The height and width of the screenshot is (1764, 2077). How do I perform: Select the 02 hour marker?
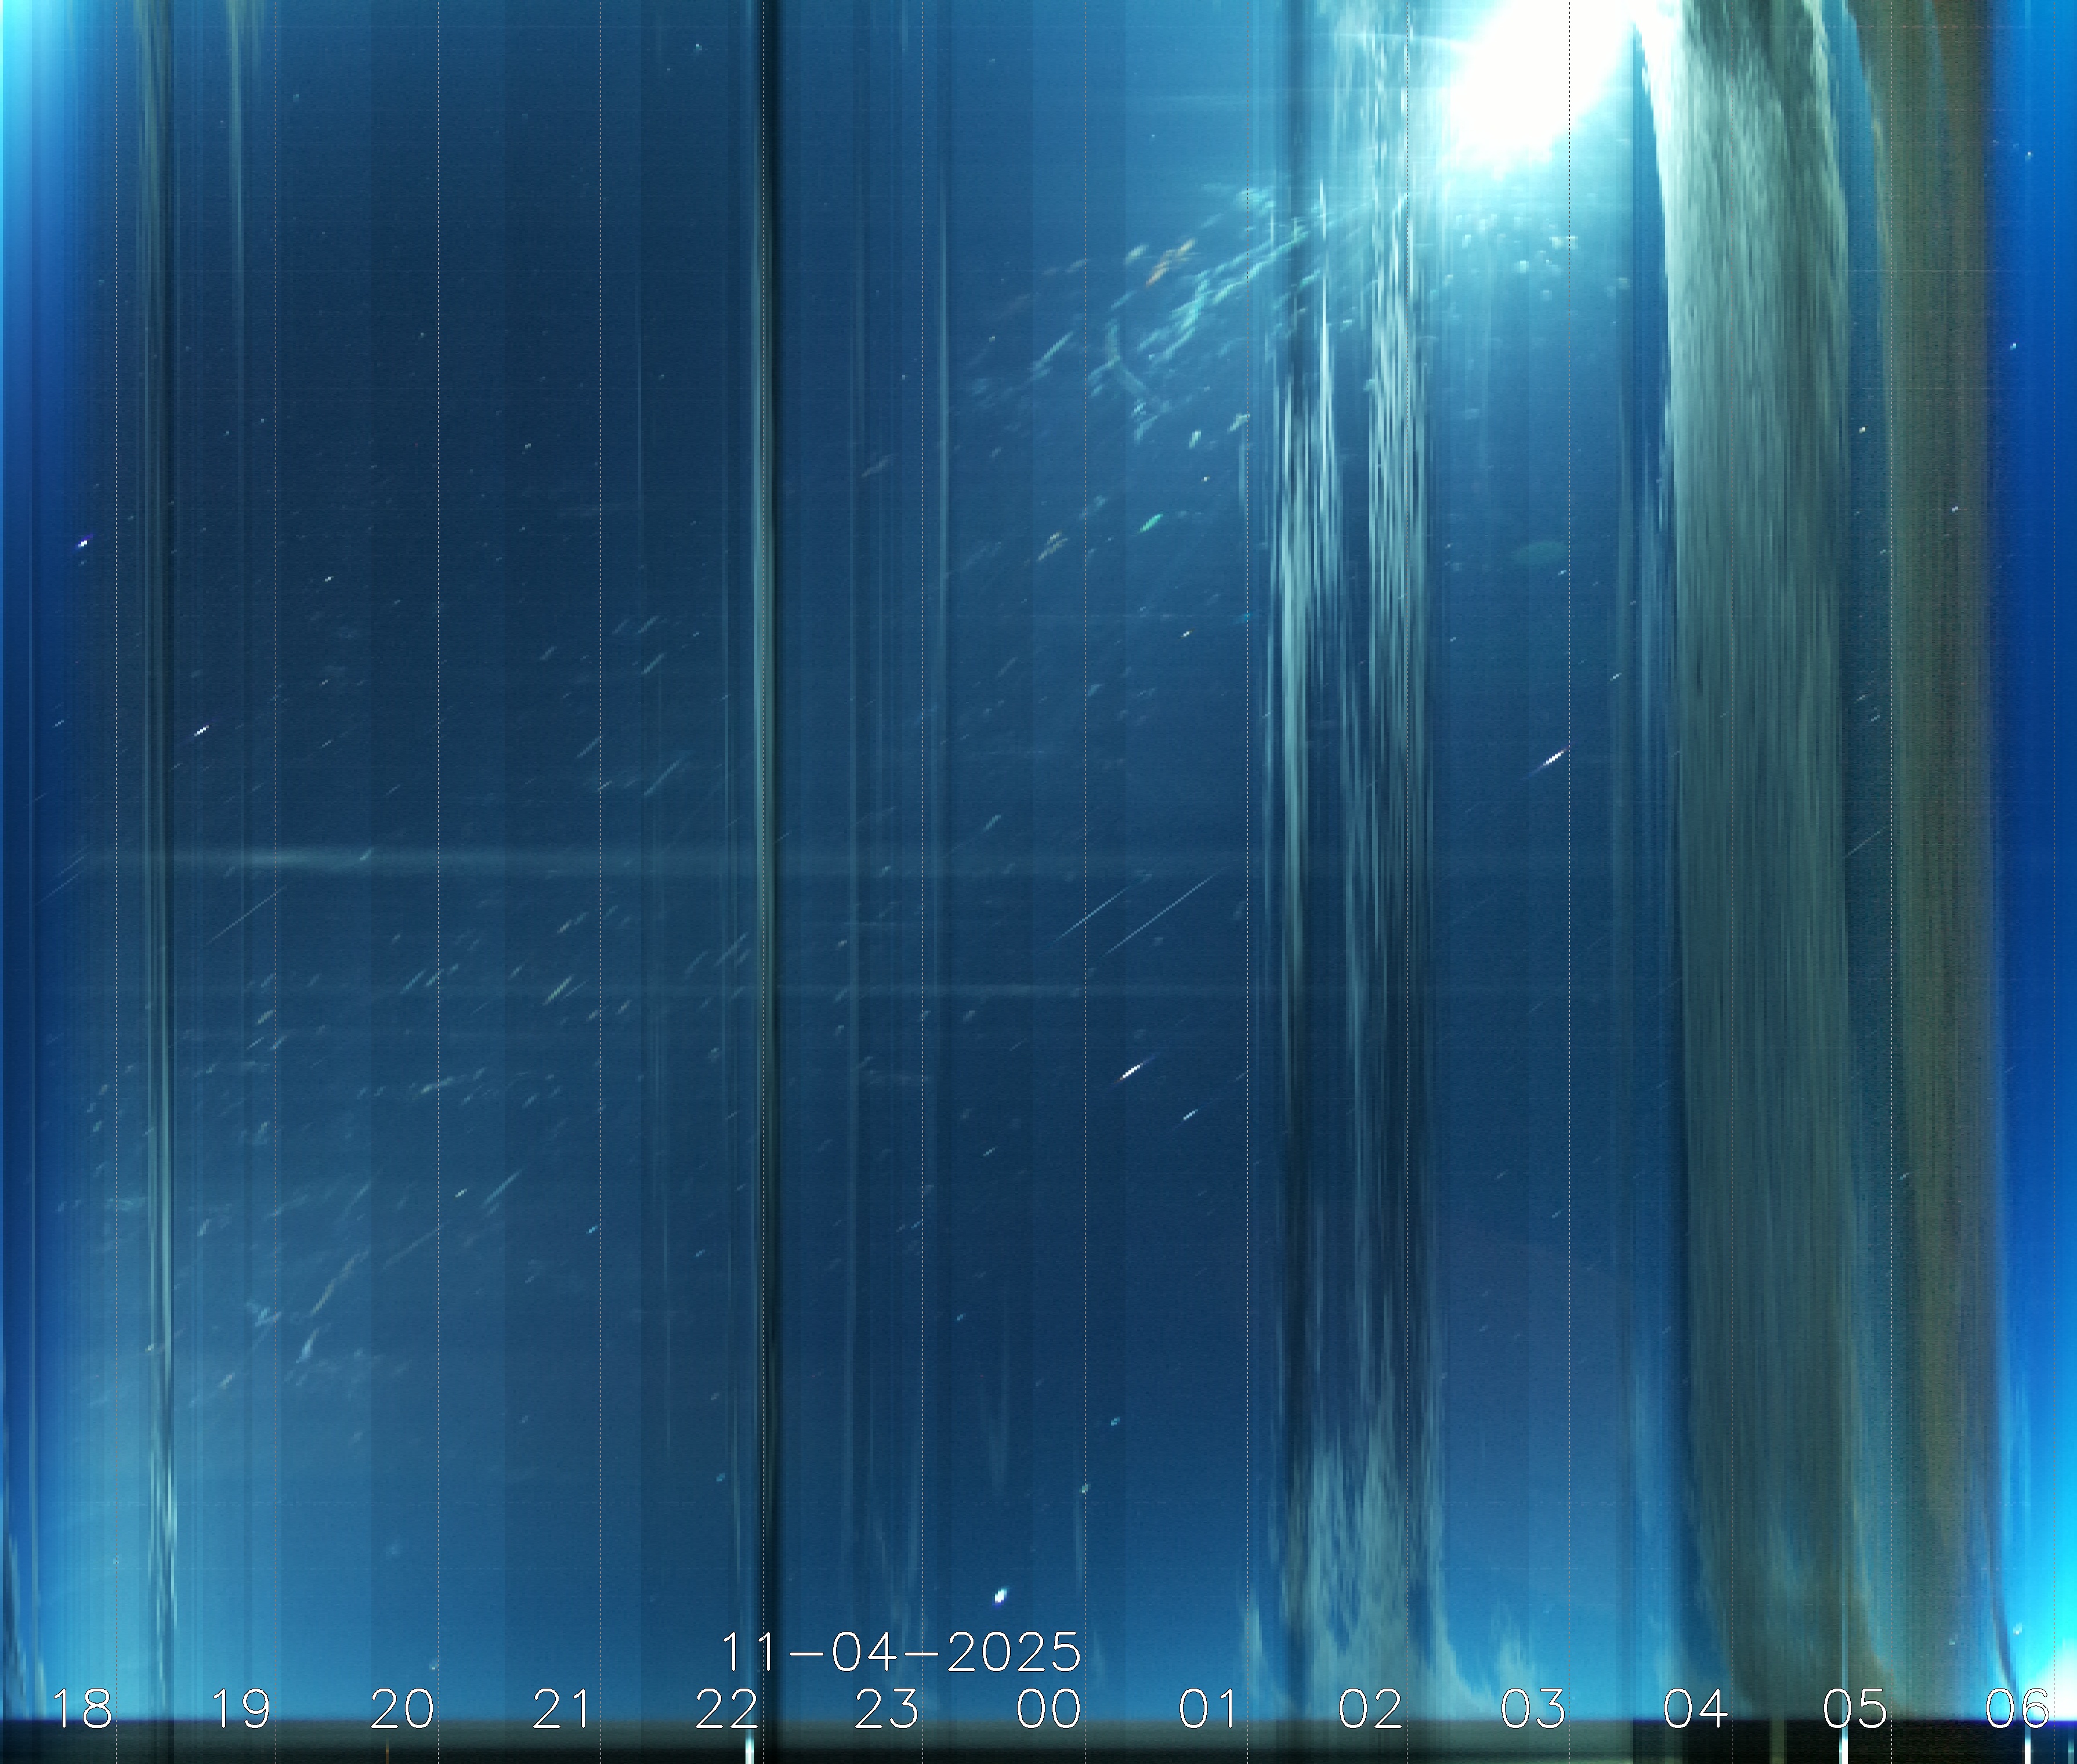click(x=1371, y=1709)
